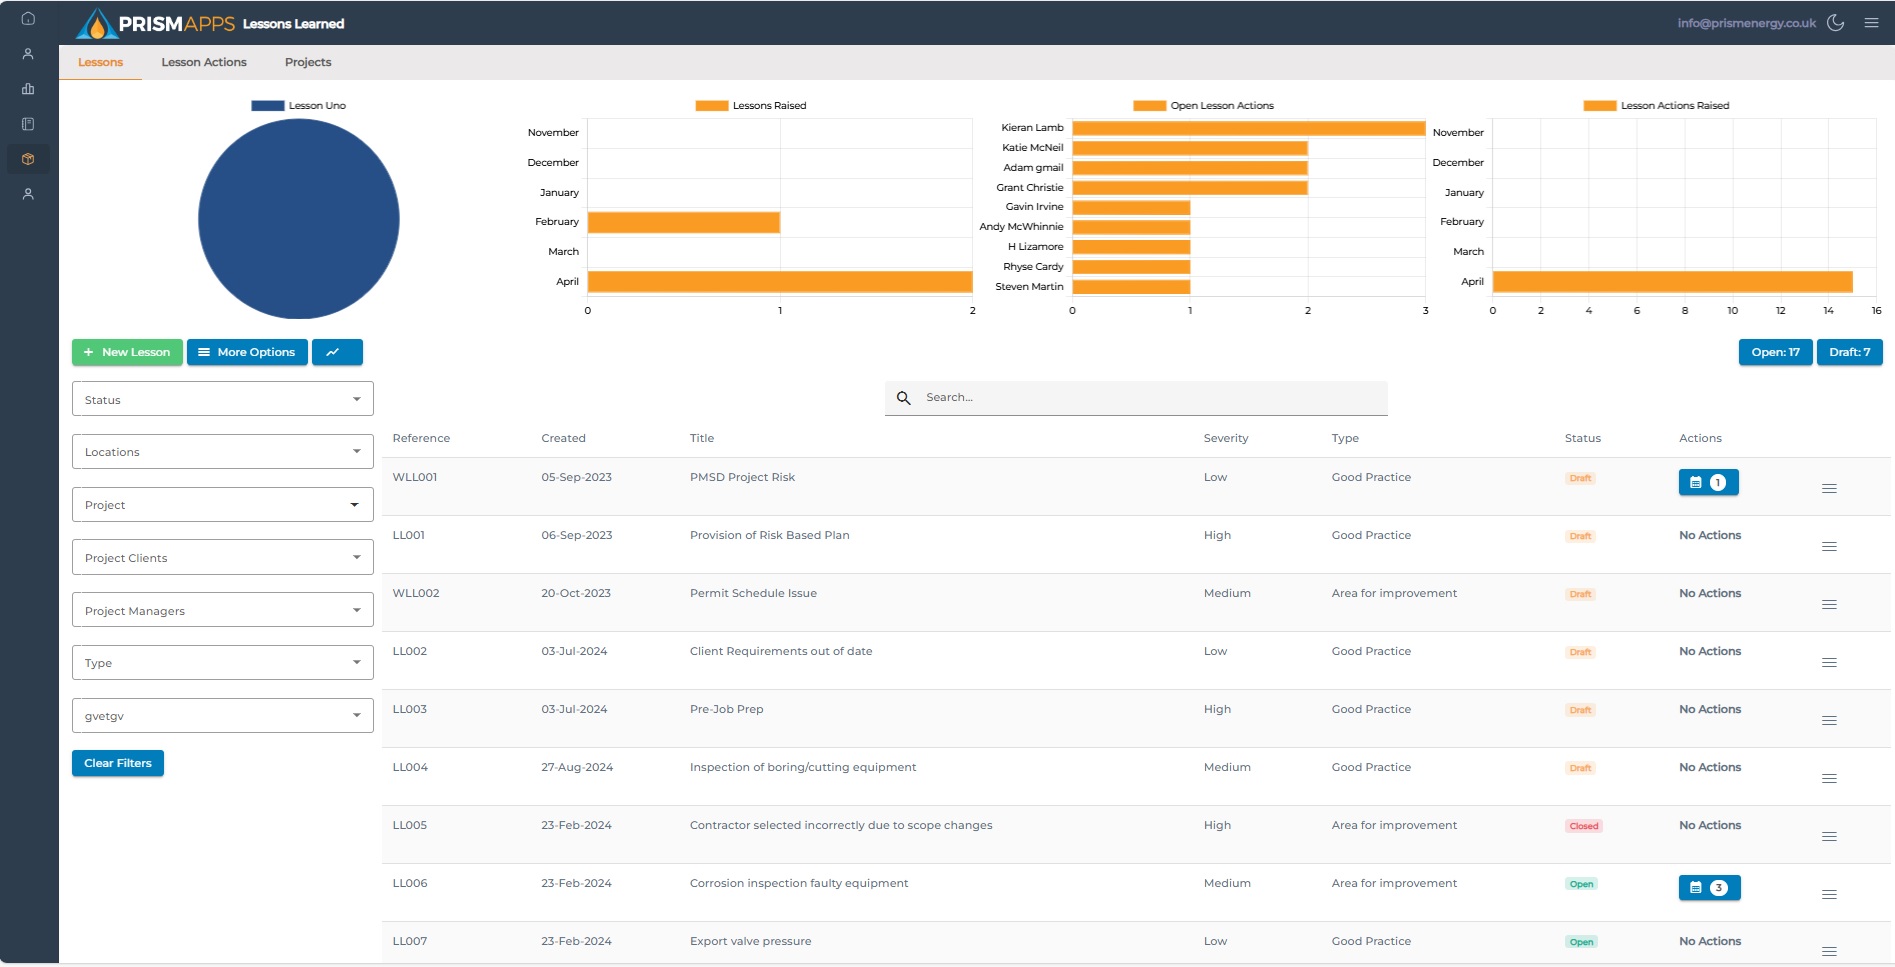1895x967 pixels.
Task: Click the home icon in left sidebar
Action: coord(28,18)
